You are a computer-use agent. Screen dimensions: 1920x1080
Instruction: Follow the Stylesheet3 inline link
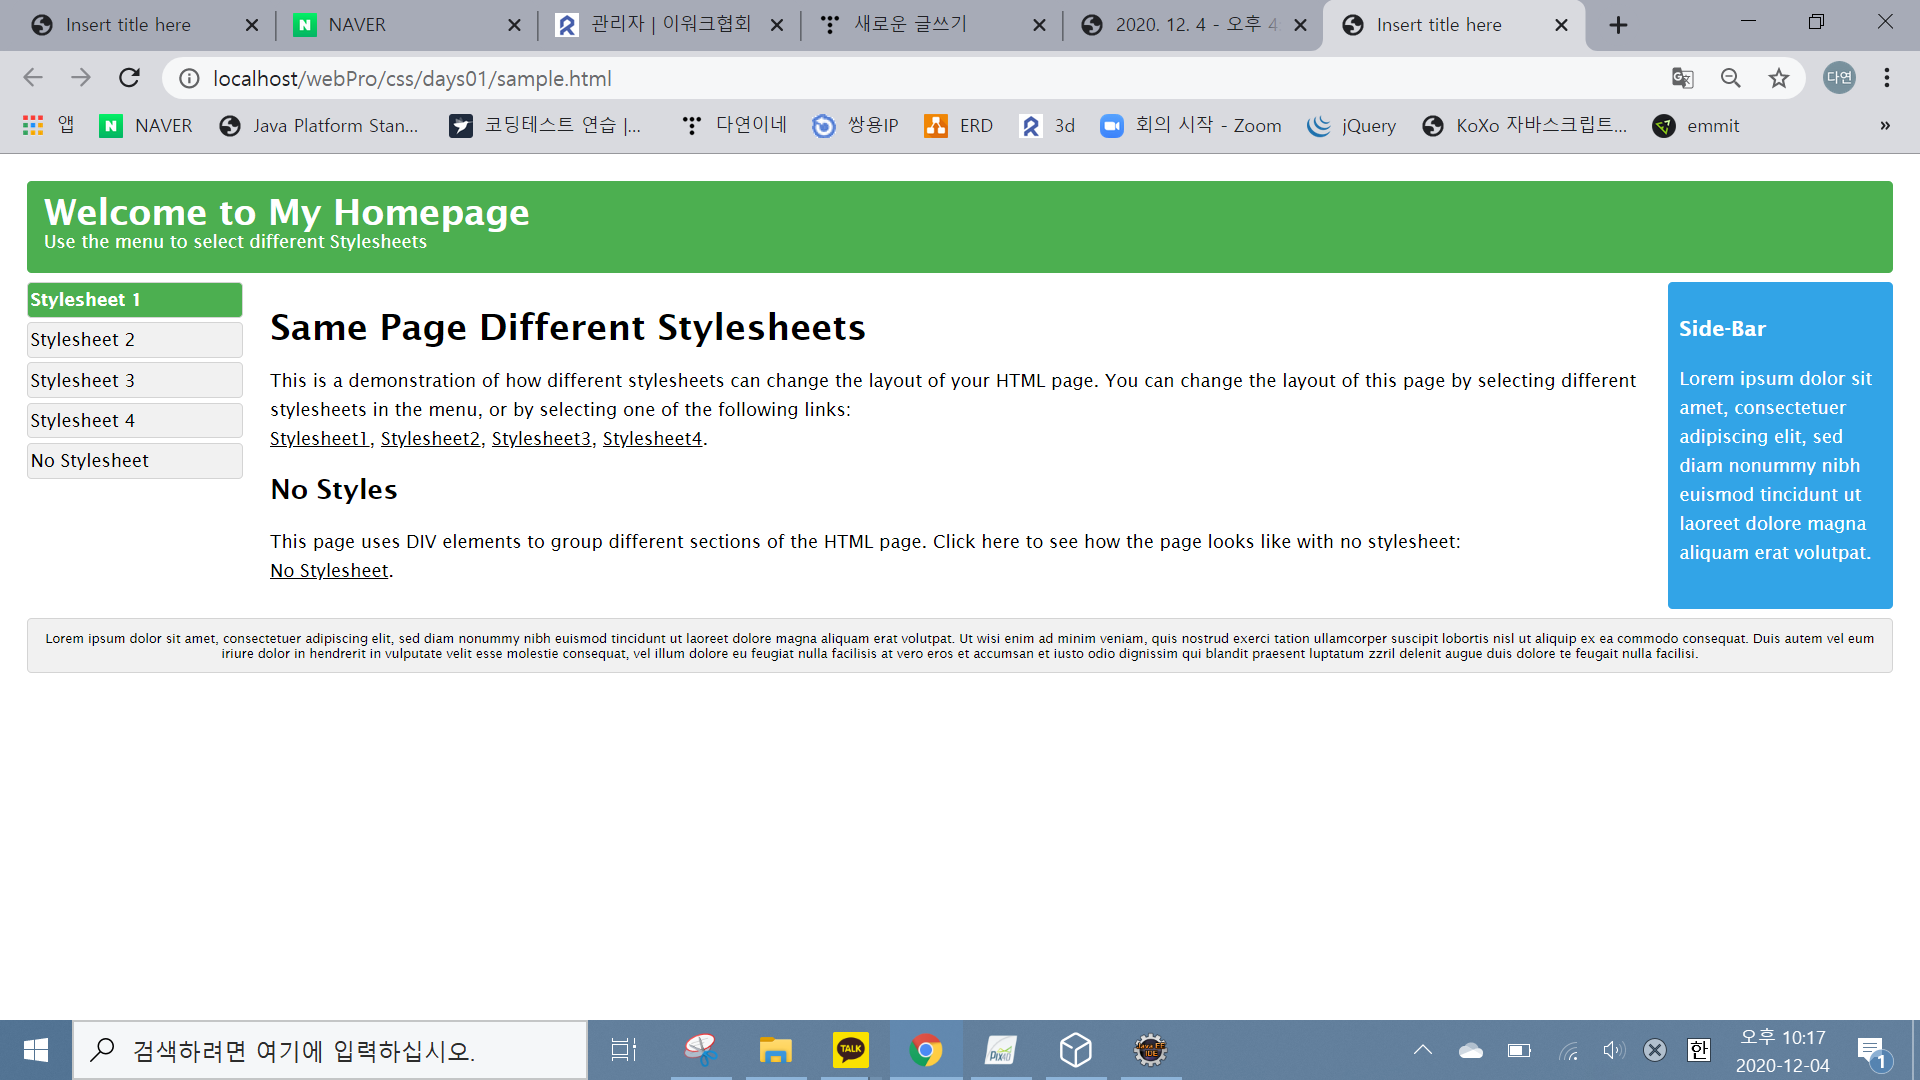541,439
